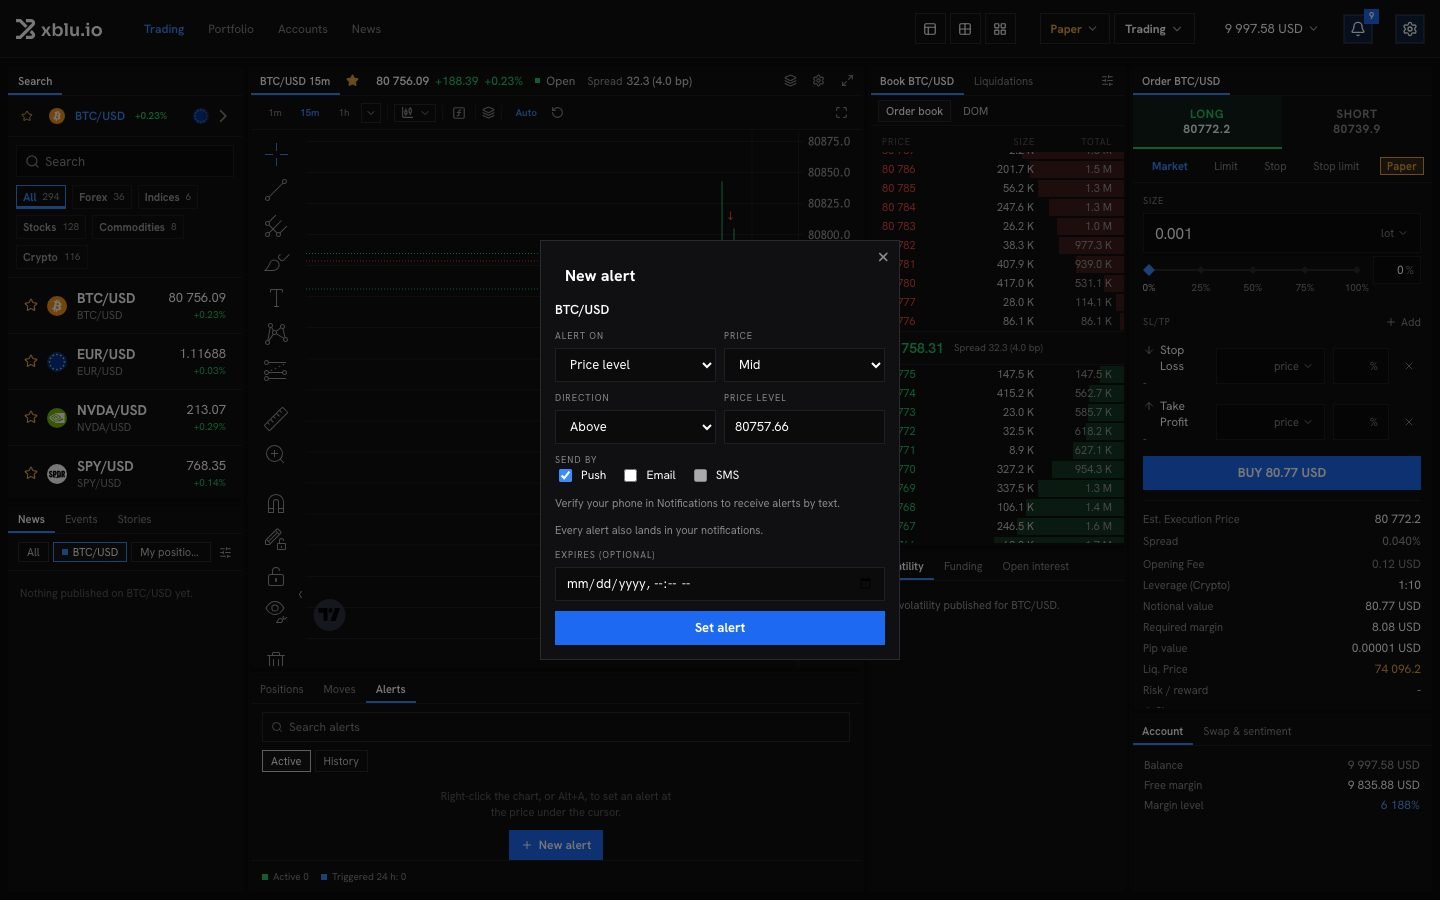
Task: Select the trend line drawing tool
Action: pyautogui.click(x=276, y=190)
